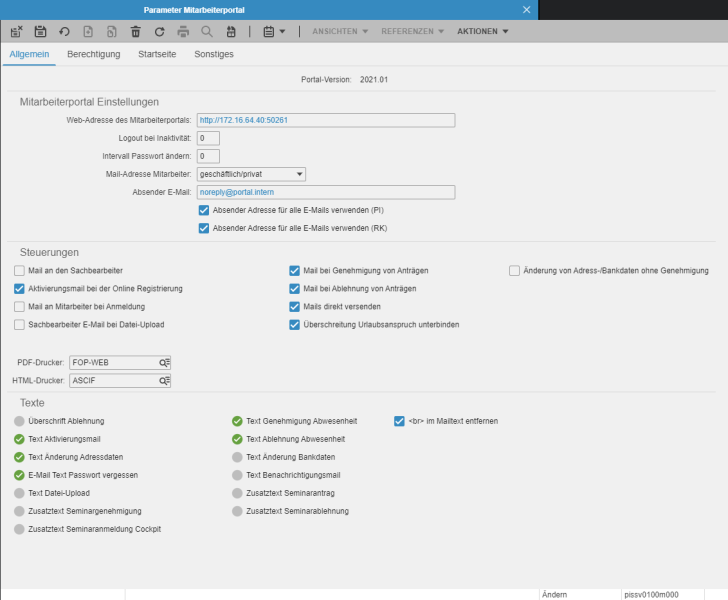Click the new document icon
Viewport: 728px width, 600px height.
coord(88,31)
